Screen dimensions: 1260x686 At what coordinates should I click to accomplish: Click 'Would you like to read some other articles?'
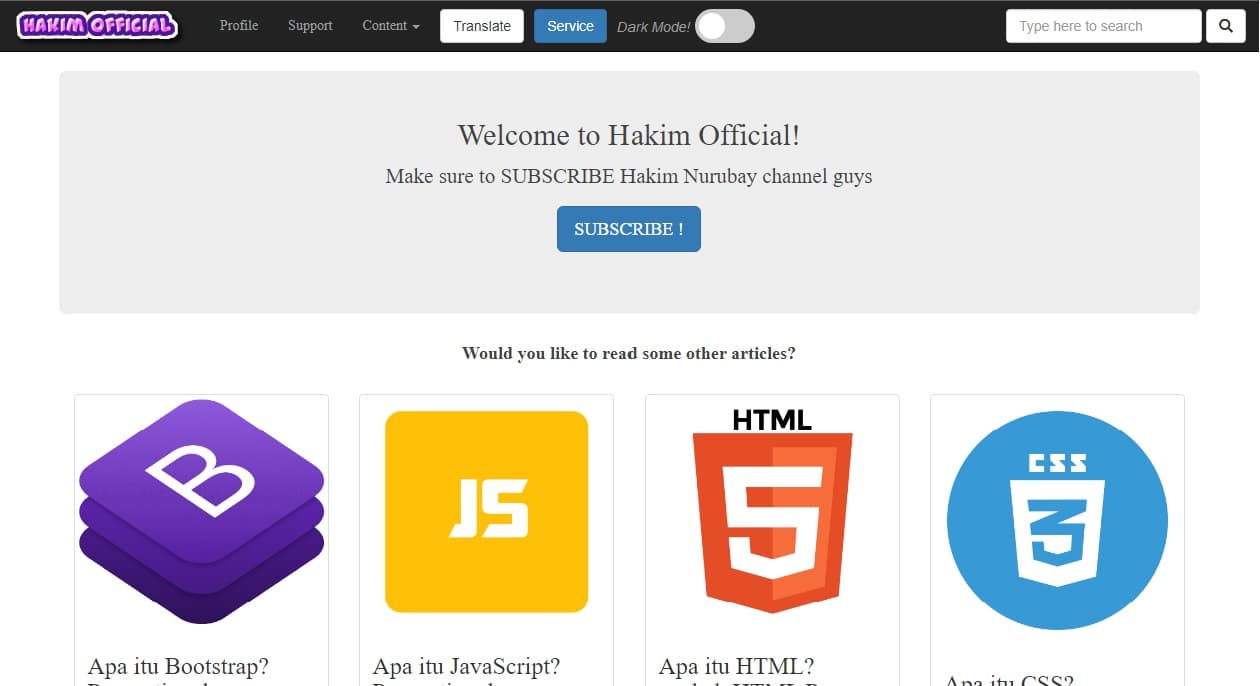(629, 353)
